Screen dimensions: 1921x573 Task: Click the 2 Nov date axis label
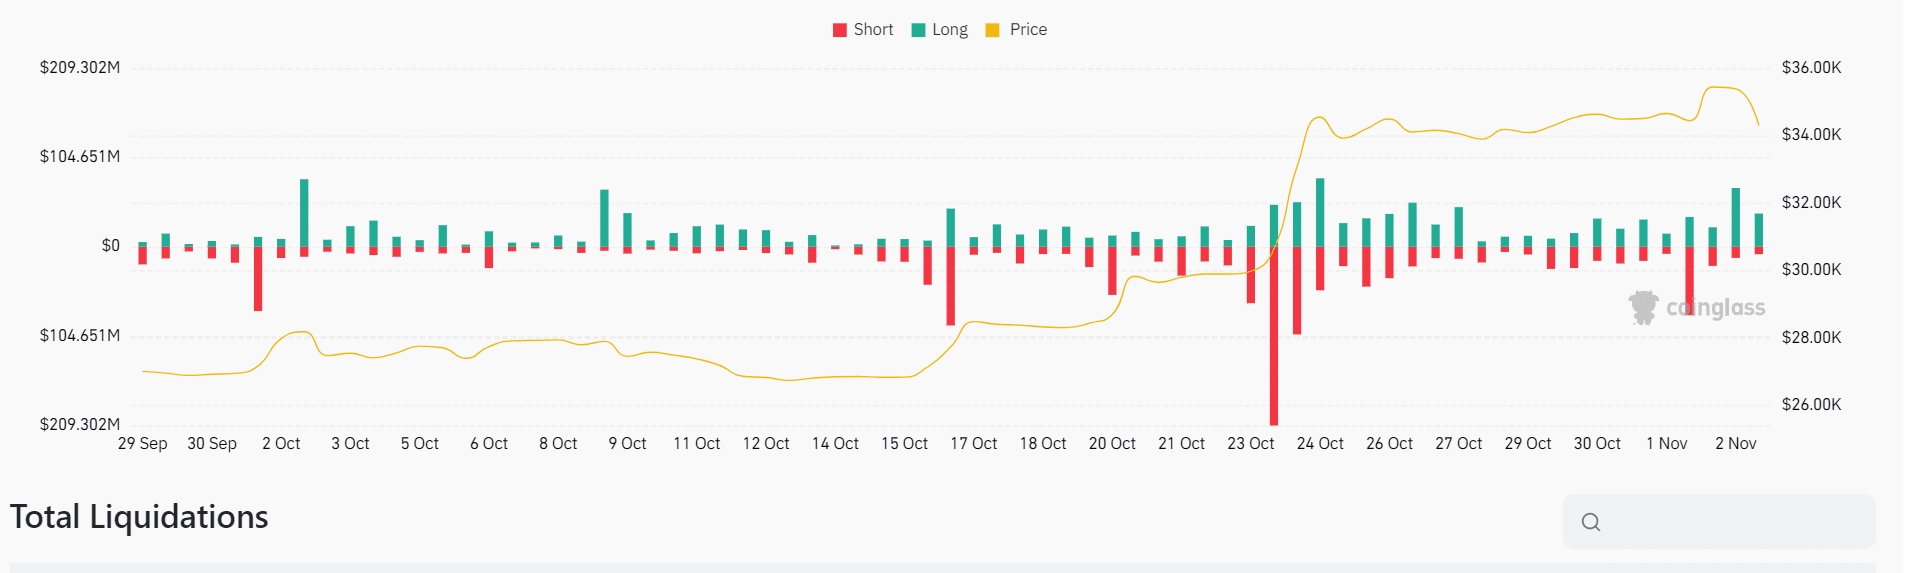1735,444
